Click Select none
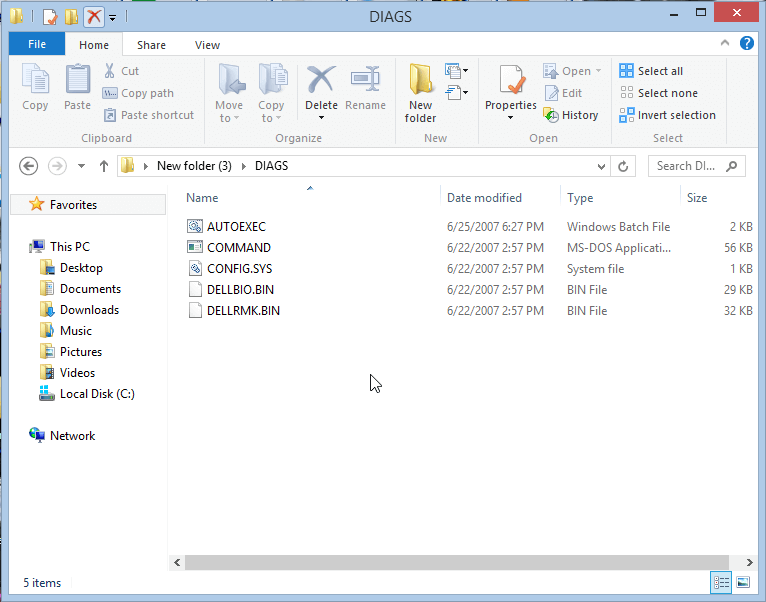 659,93
